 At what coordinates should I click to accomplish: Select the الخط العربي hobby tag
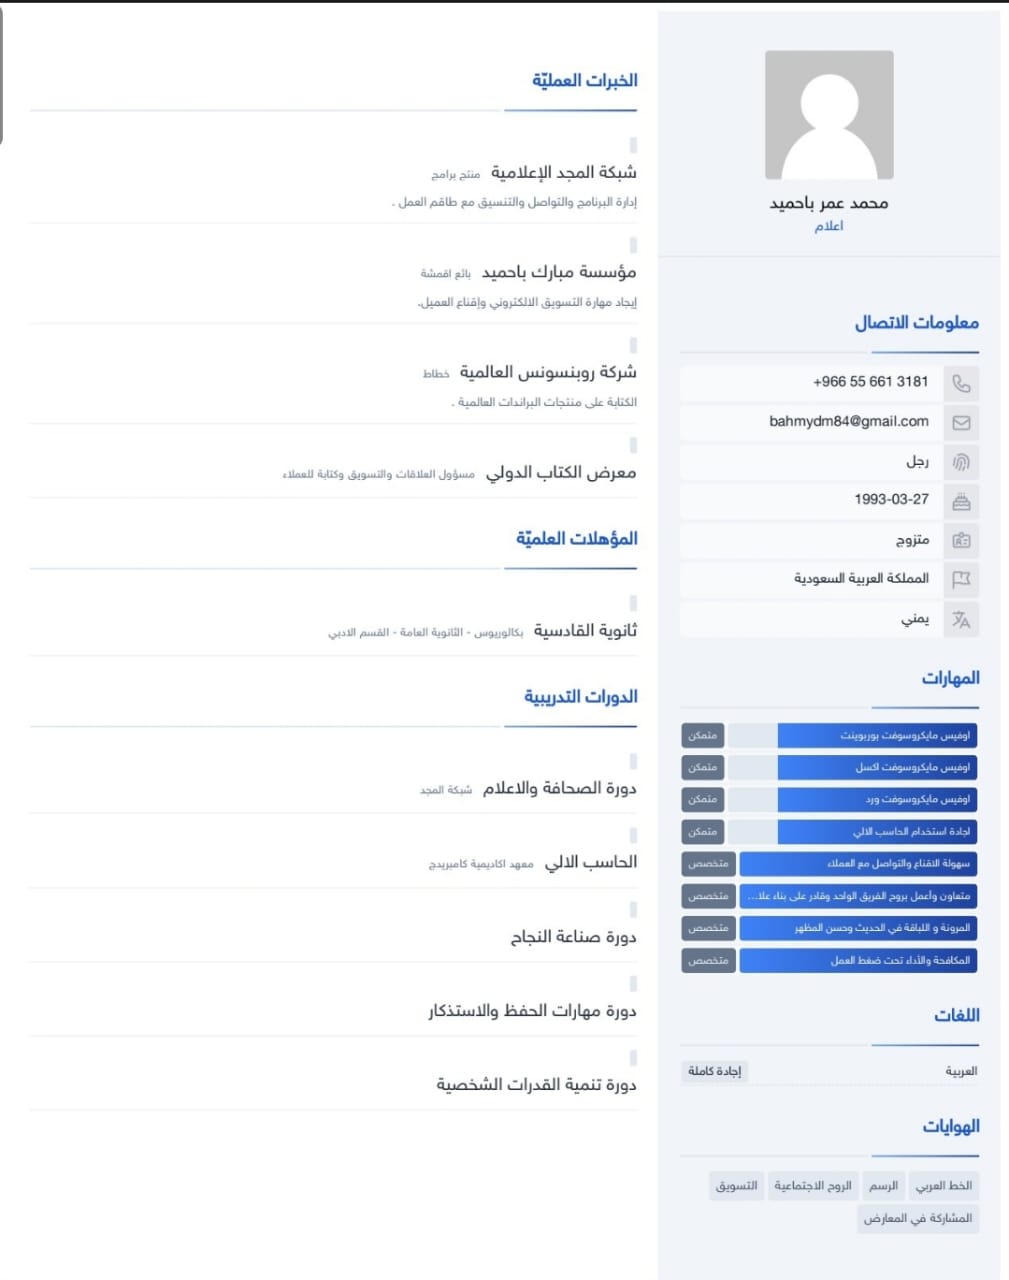coord(944,1185)
